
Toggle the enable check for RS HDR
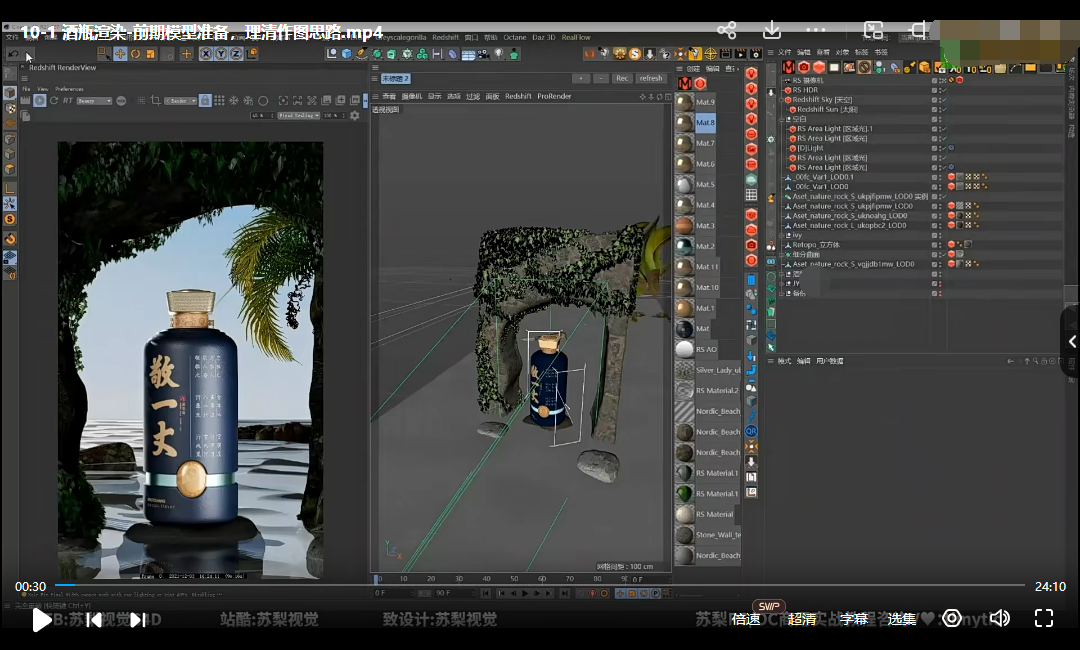[943, 90]
